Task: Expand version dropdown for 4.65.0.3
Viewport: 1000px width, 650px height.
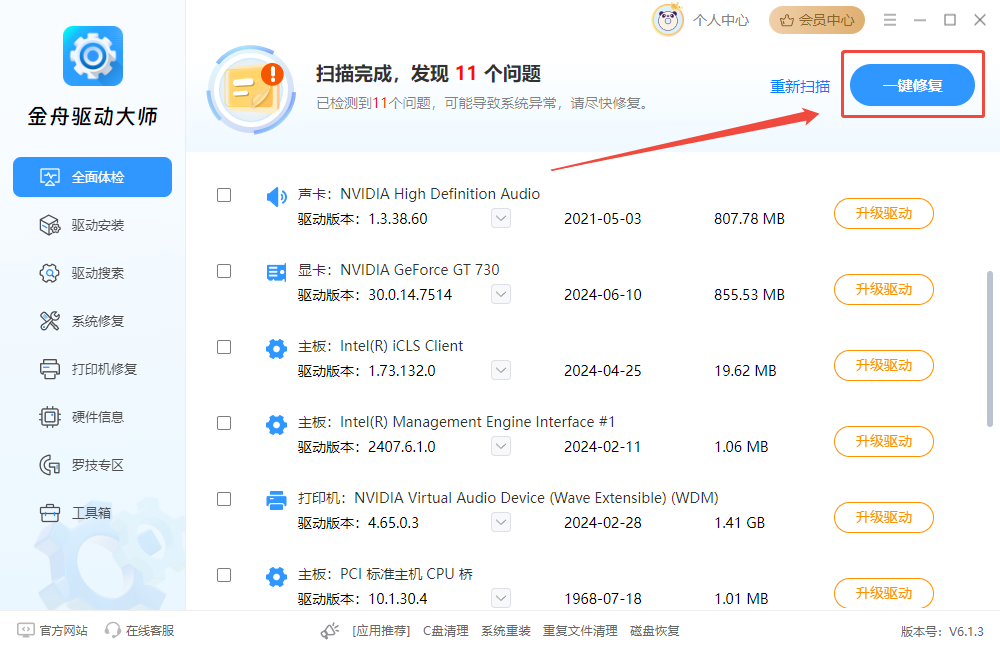Action: click(501, 522)
